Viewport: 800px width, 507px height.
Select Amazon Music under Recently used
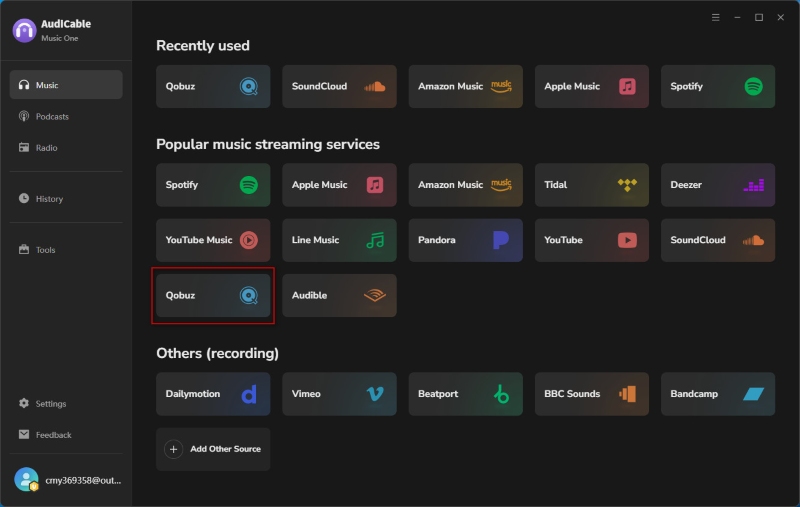(x=465, y=86)
